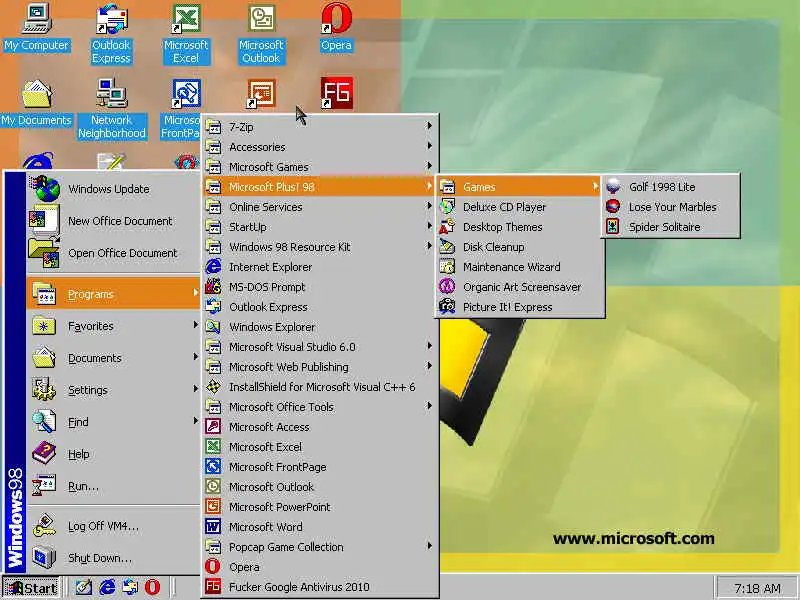Click the Organic Art Screensaver icon

pos(447,287)
